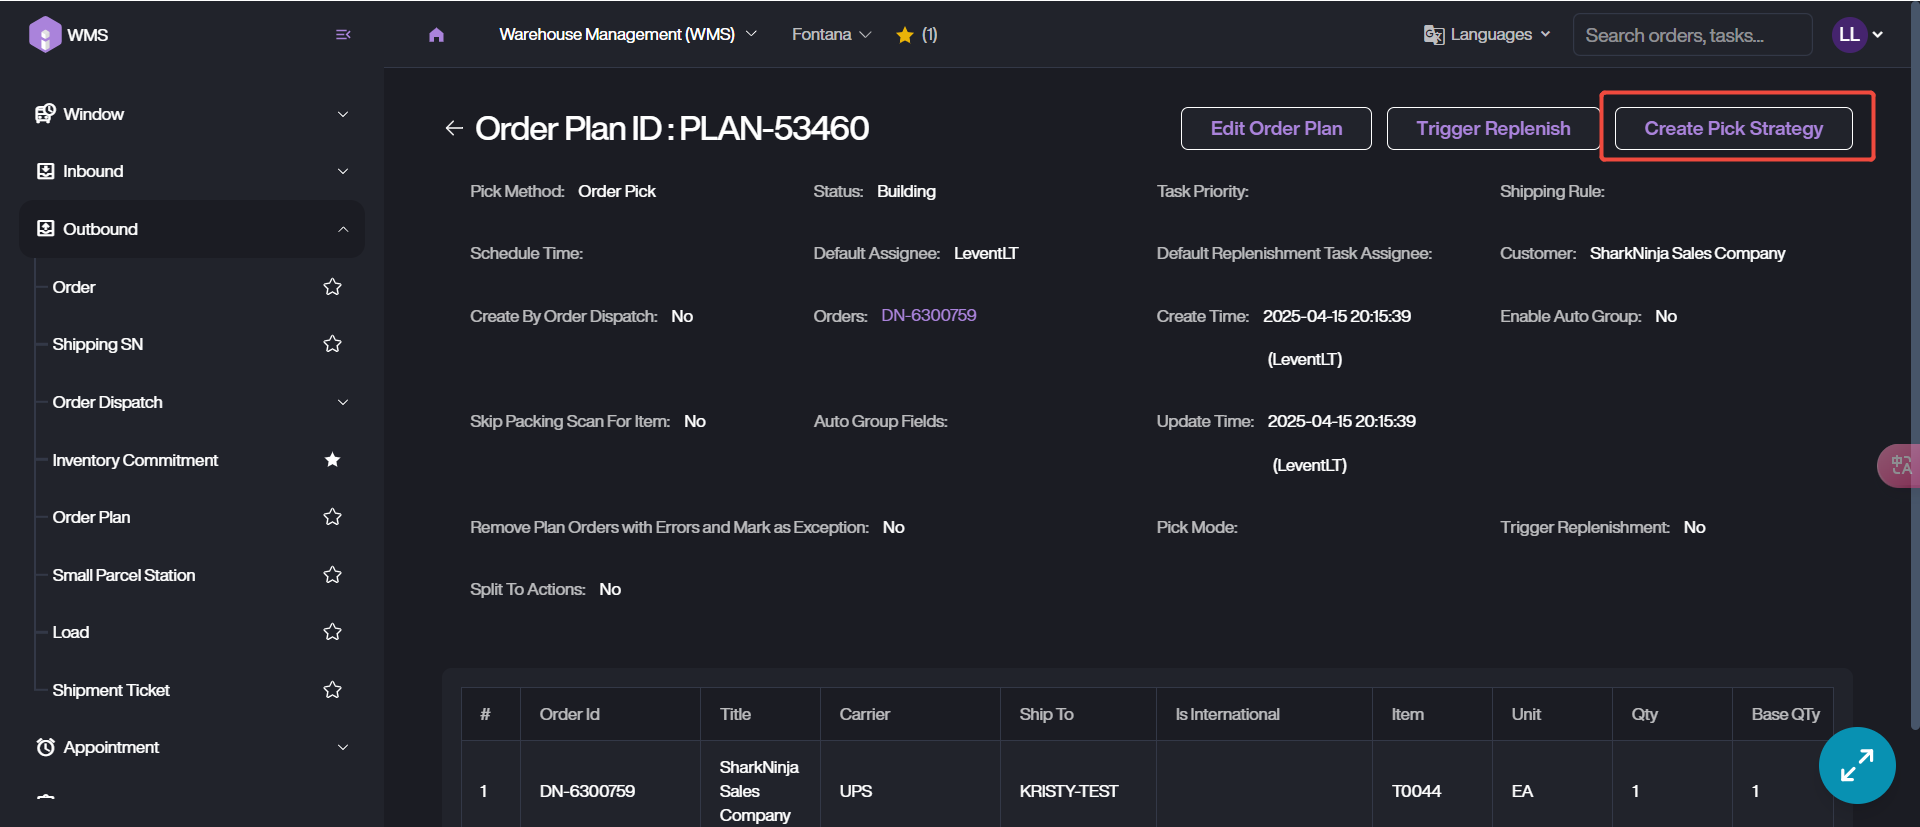1920x827 pixels.
Task: Click the expand fullscreen floating button
Action: pos(1856,765)
